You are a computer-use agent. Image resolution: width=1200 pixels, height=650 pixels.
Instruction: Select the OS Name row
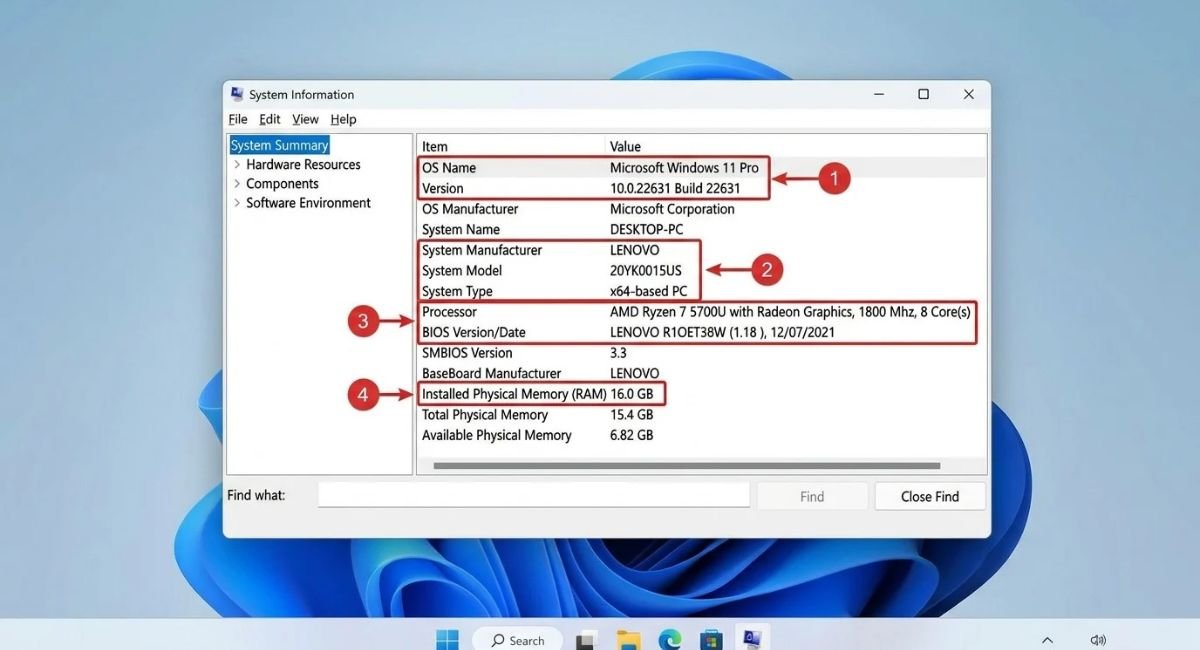pos(702,168)
